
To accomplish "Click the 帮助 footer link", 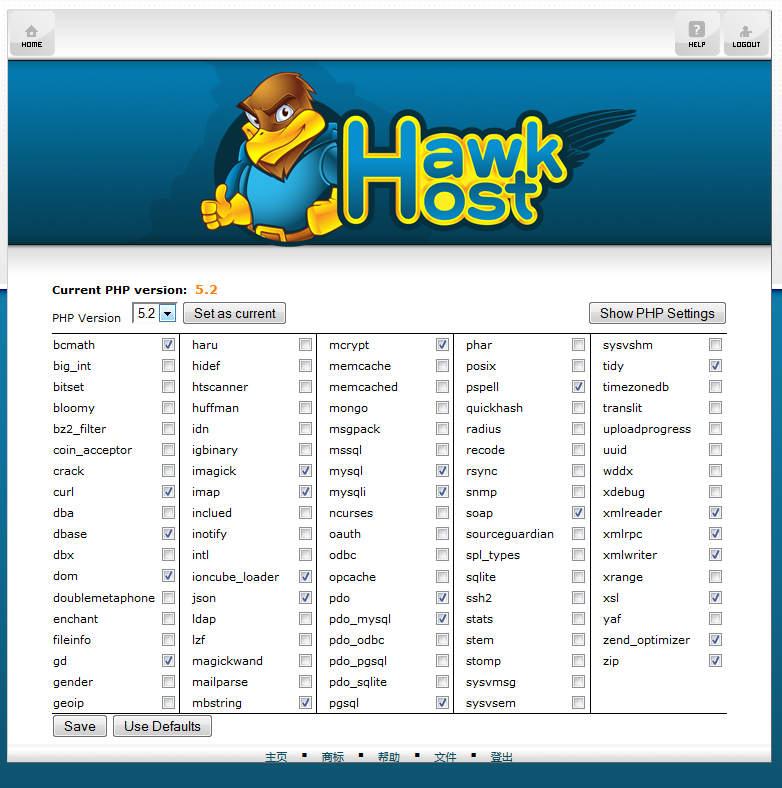I will (389, 757).
